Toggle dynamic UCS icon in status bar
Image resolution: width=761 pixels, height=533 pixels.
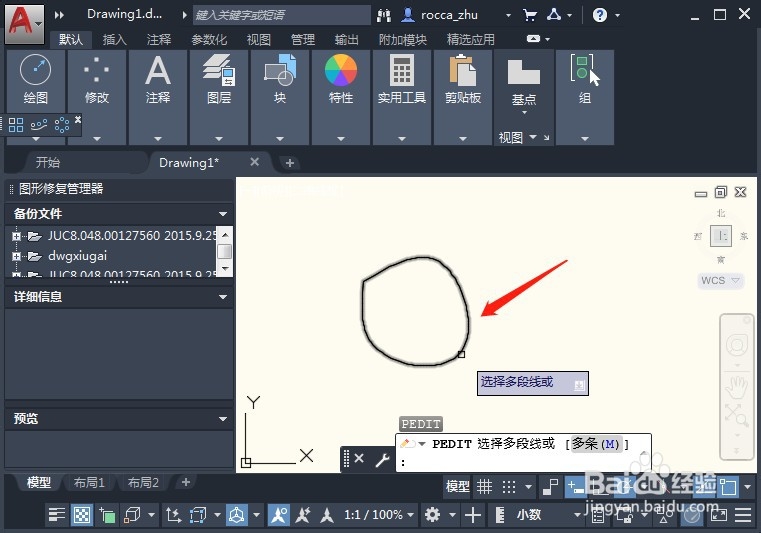173,515
